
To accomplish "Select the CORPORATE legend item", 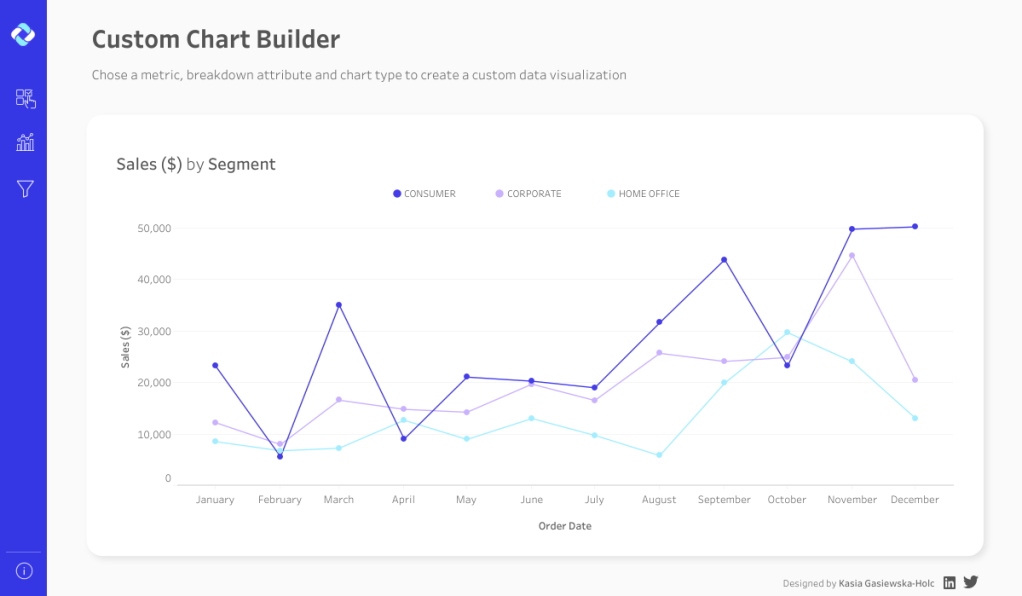I will point(528,194).
